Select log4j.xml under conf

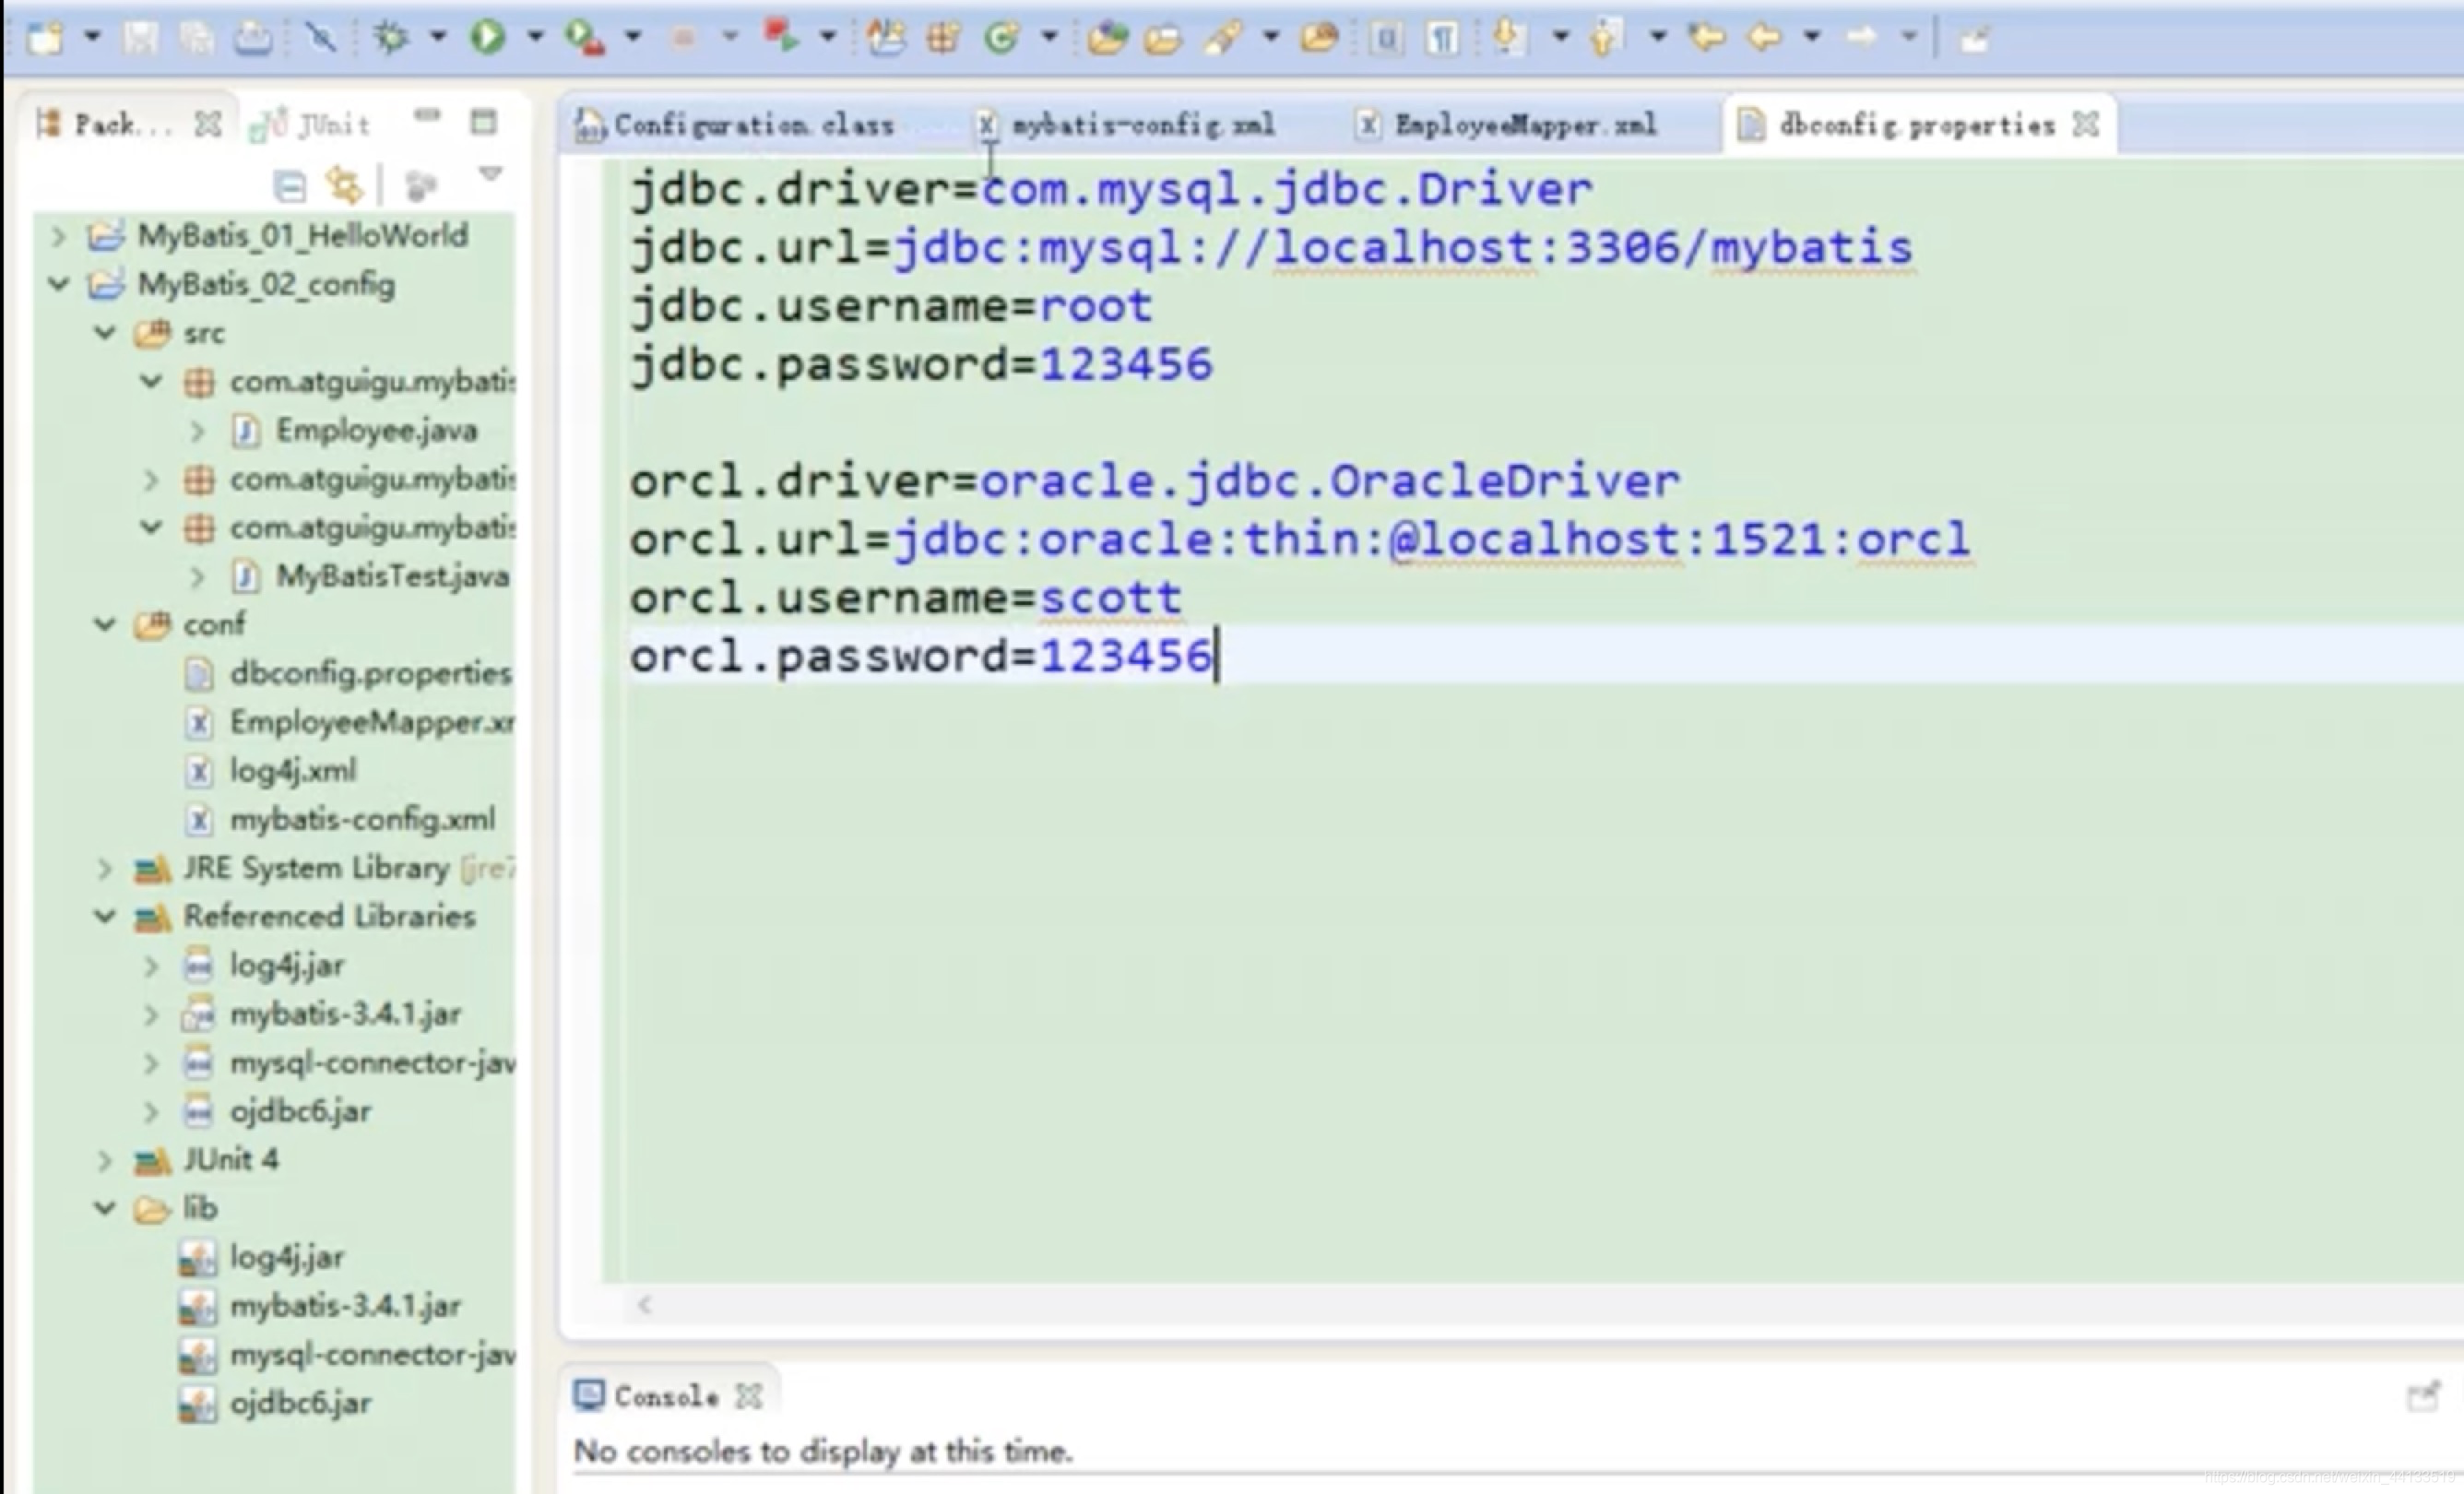coord(272,770)
